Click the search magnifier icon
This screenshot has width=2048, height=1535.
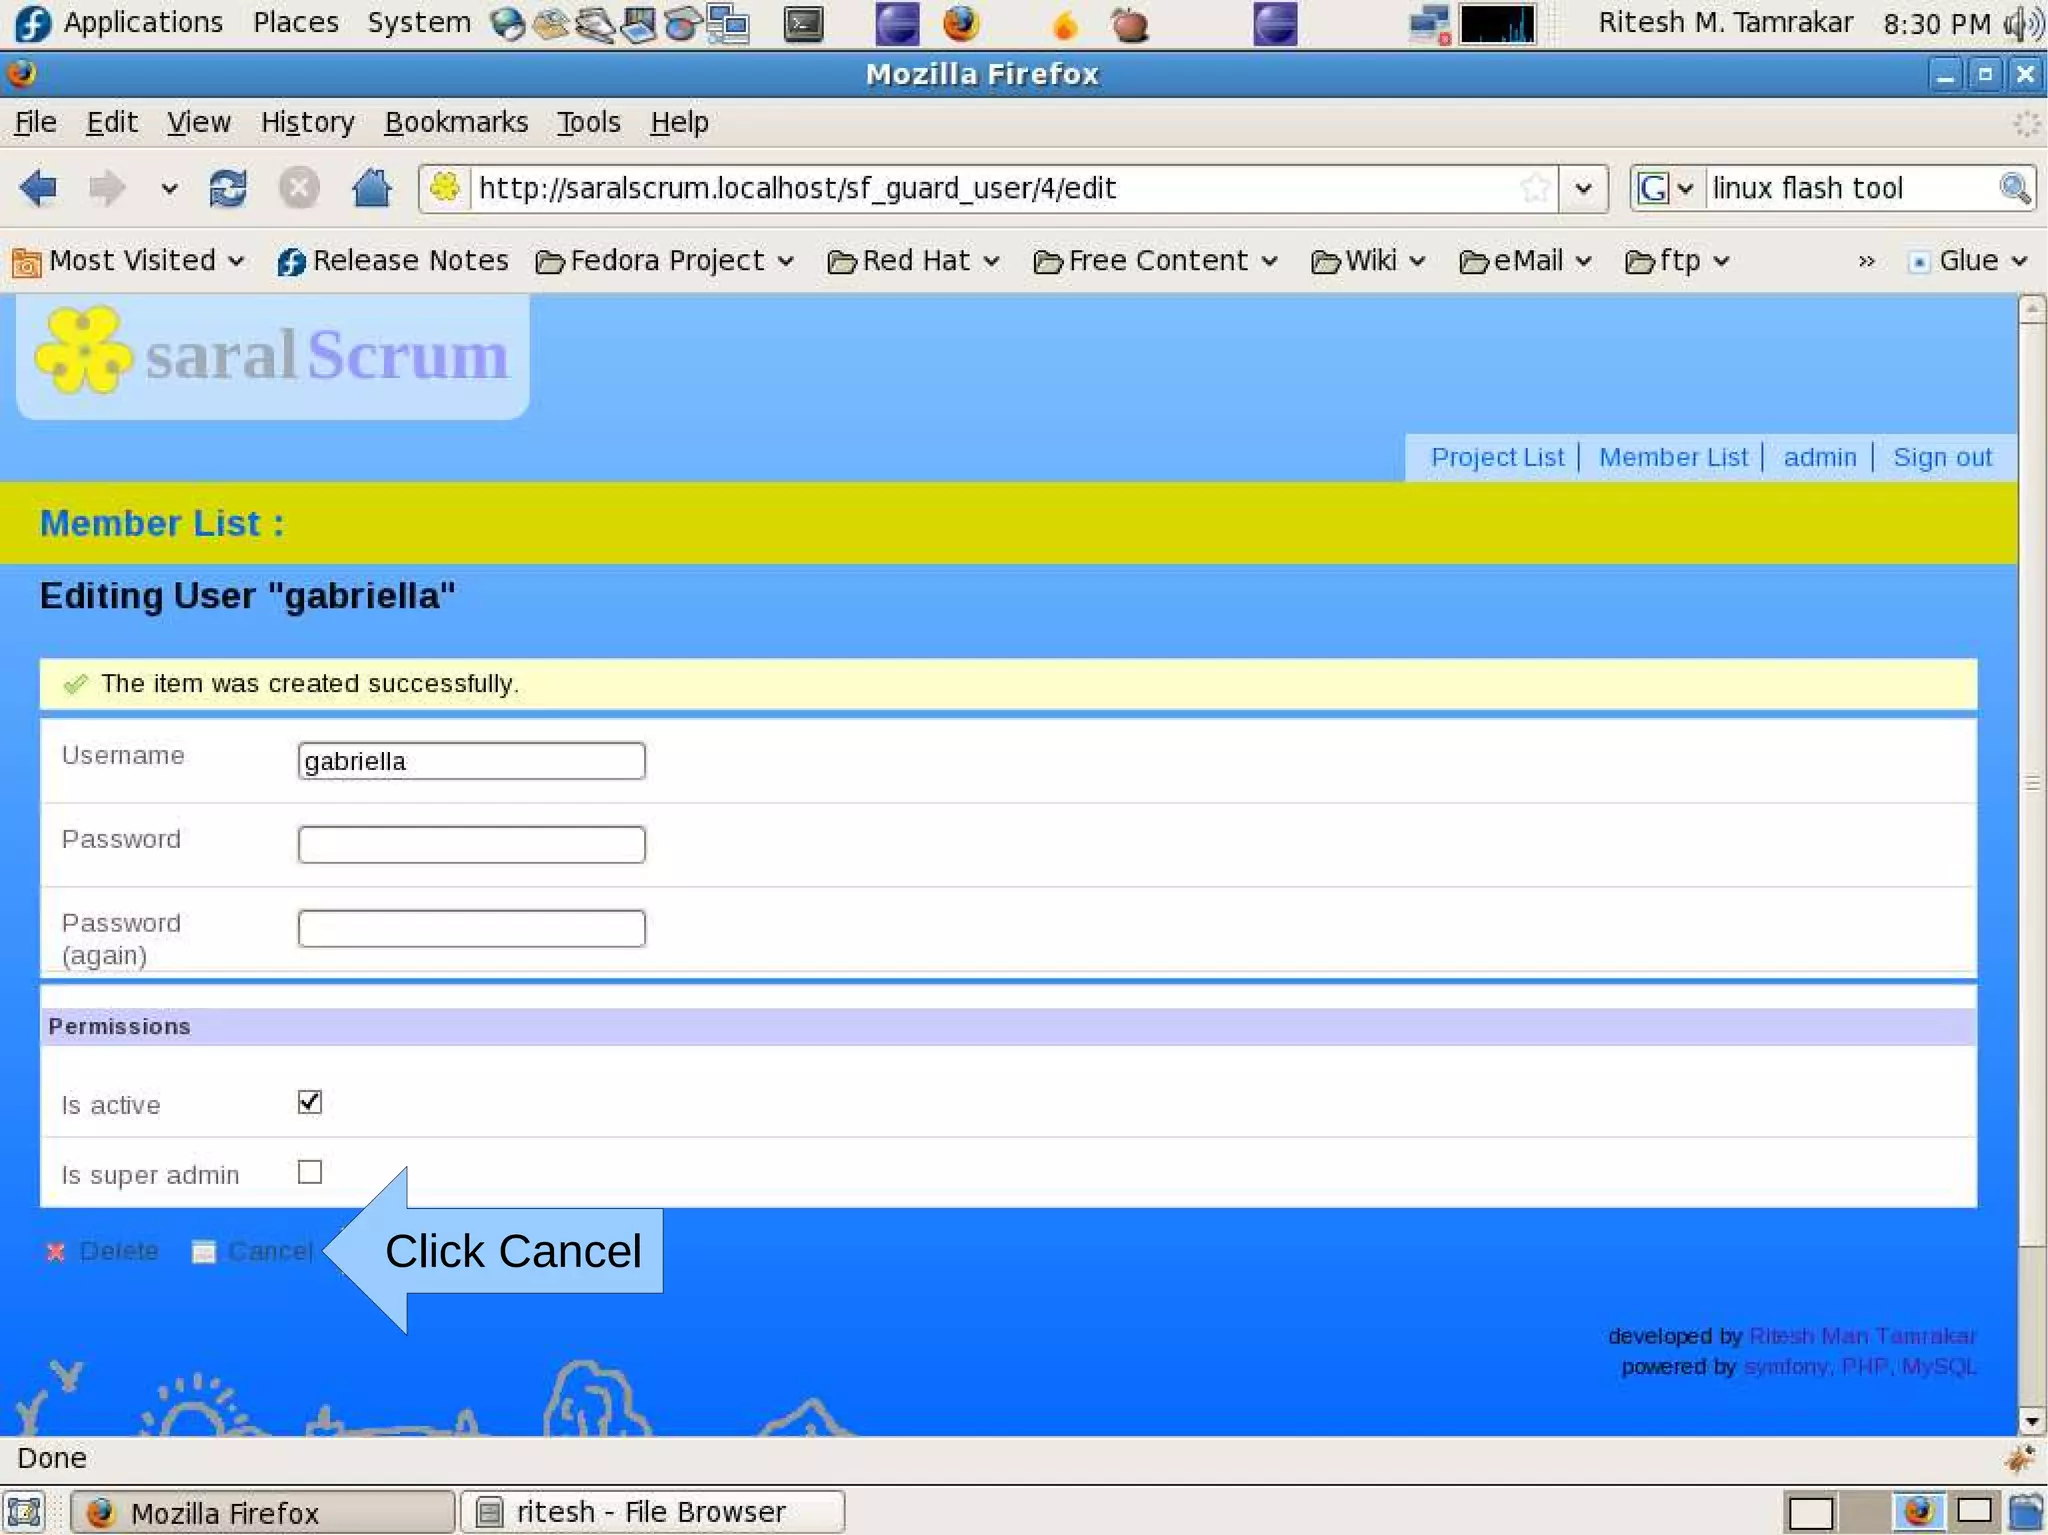(x=2014, y=188)
